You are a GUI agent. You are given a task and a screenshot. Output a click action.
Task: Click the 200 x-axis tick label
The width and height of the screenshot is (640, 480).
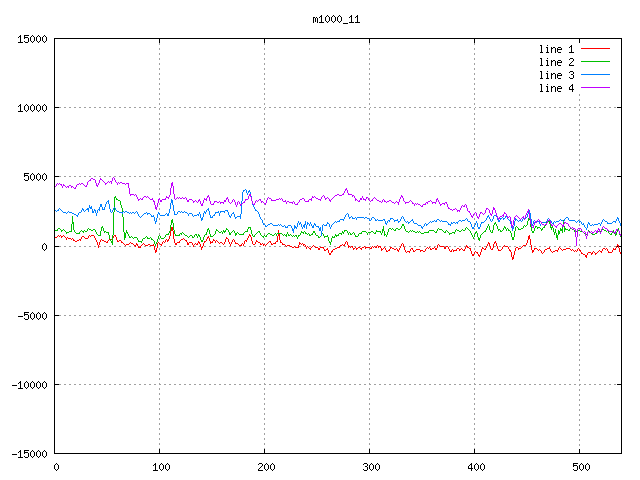point(265,467)
